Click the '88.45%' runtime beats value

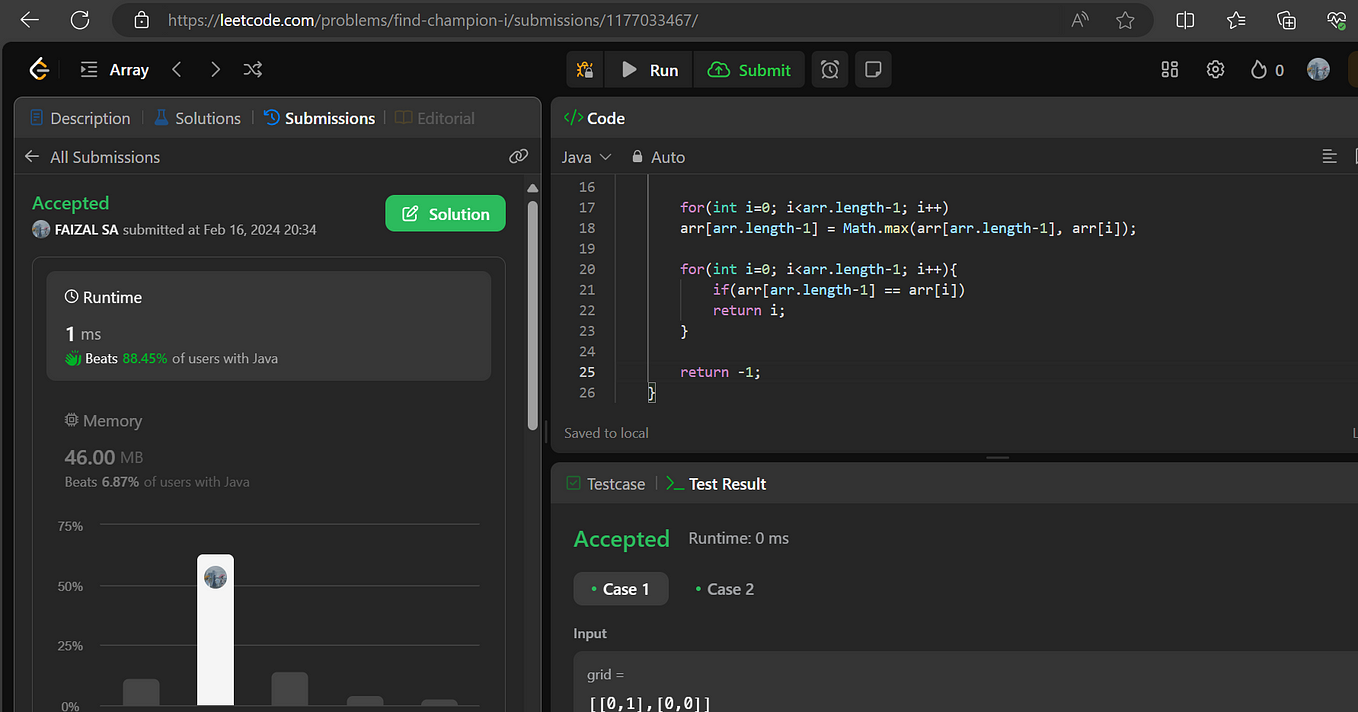coord(145,358)
